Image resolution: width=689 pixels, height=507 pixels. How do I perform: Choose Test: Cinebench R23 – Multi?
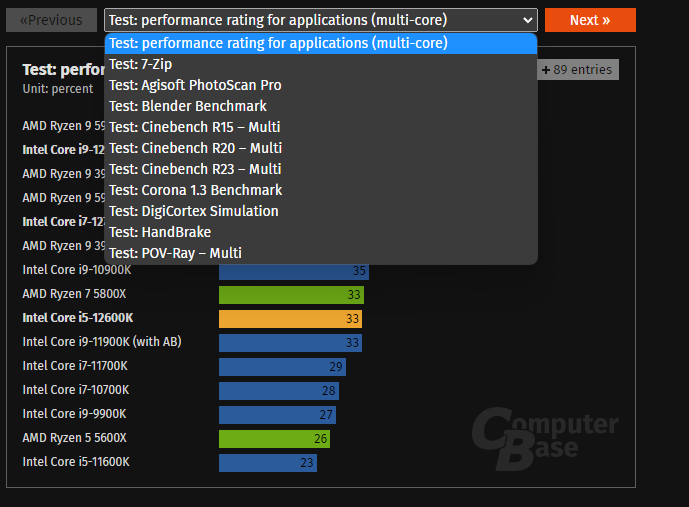321,169
